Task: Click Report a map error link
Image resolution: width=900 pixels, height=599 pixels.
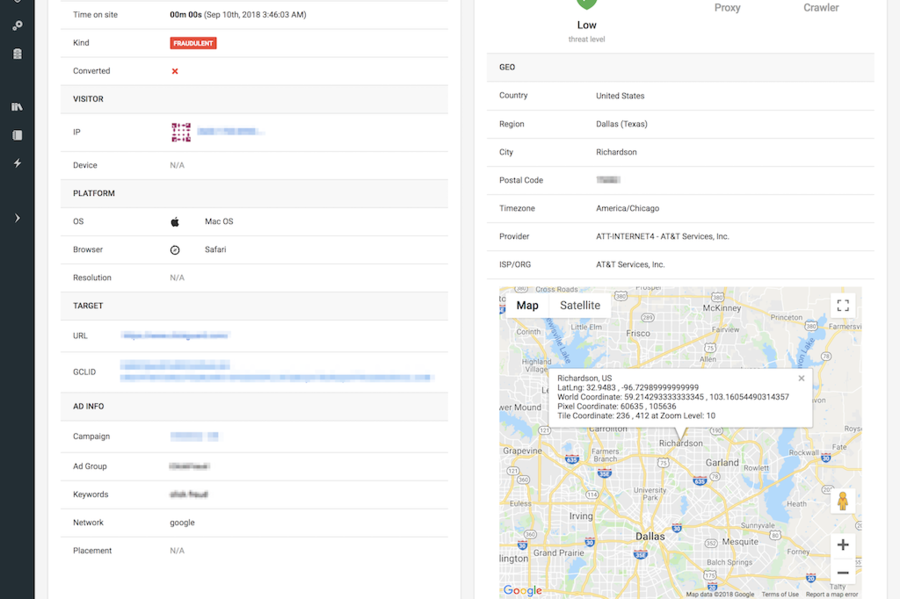Action: (832, 594)
